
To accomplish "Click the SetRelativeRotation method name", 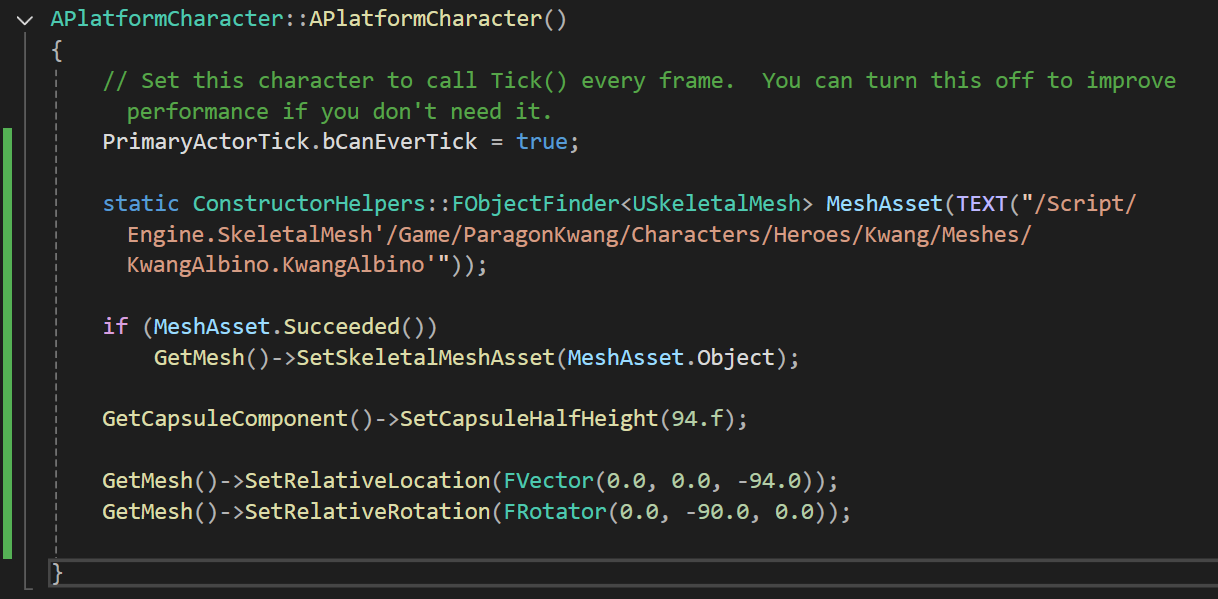I will click(367, 512).
